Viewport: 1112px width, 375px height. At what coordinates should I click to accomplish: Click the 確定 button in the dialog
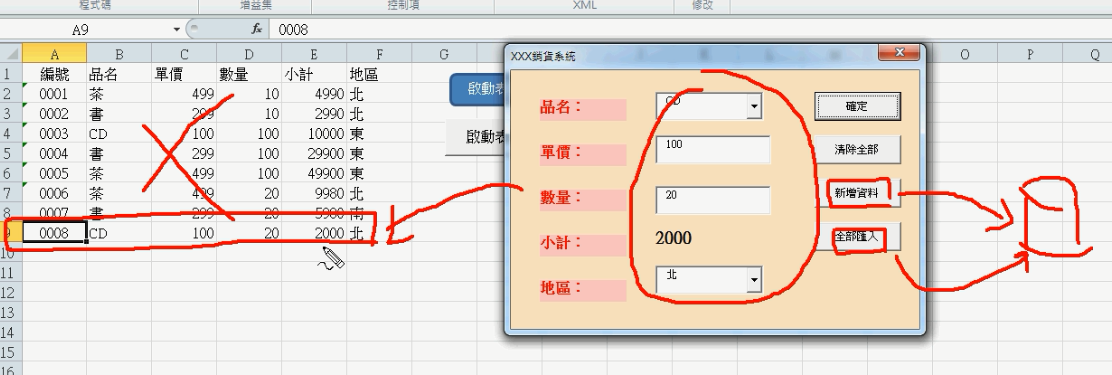coord(857,106)
